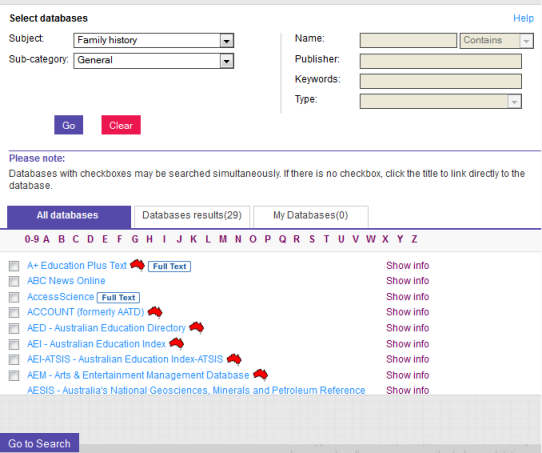Jump to letter A in alphabet index
The width and height of the screenshot is (542, 453).
tap(46, 239)
